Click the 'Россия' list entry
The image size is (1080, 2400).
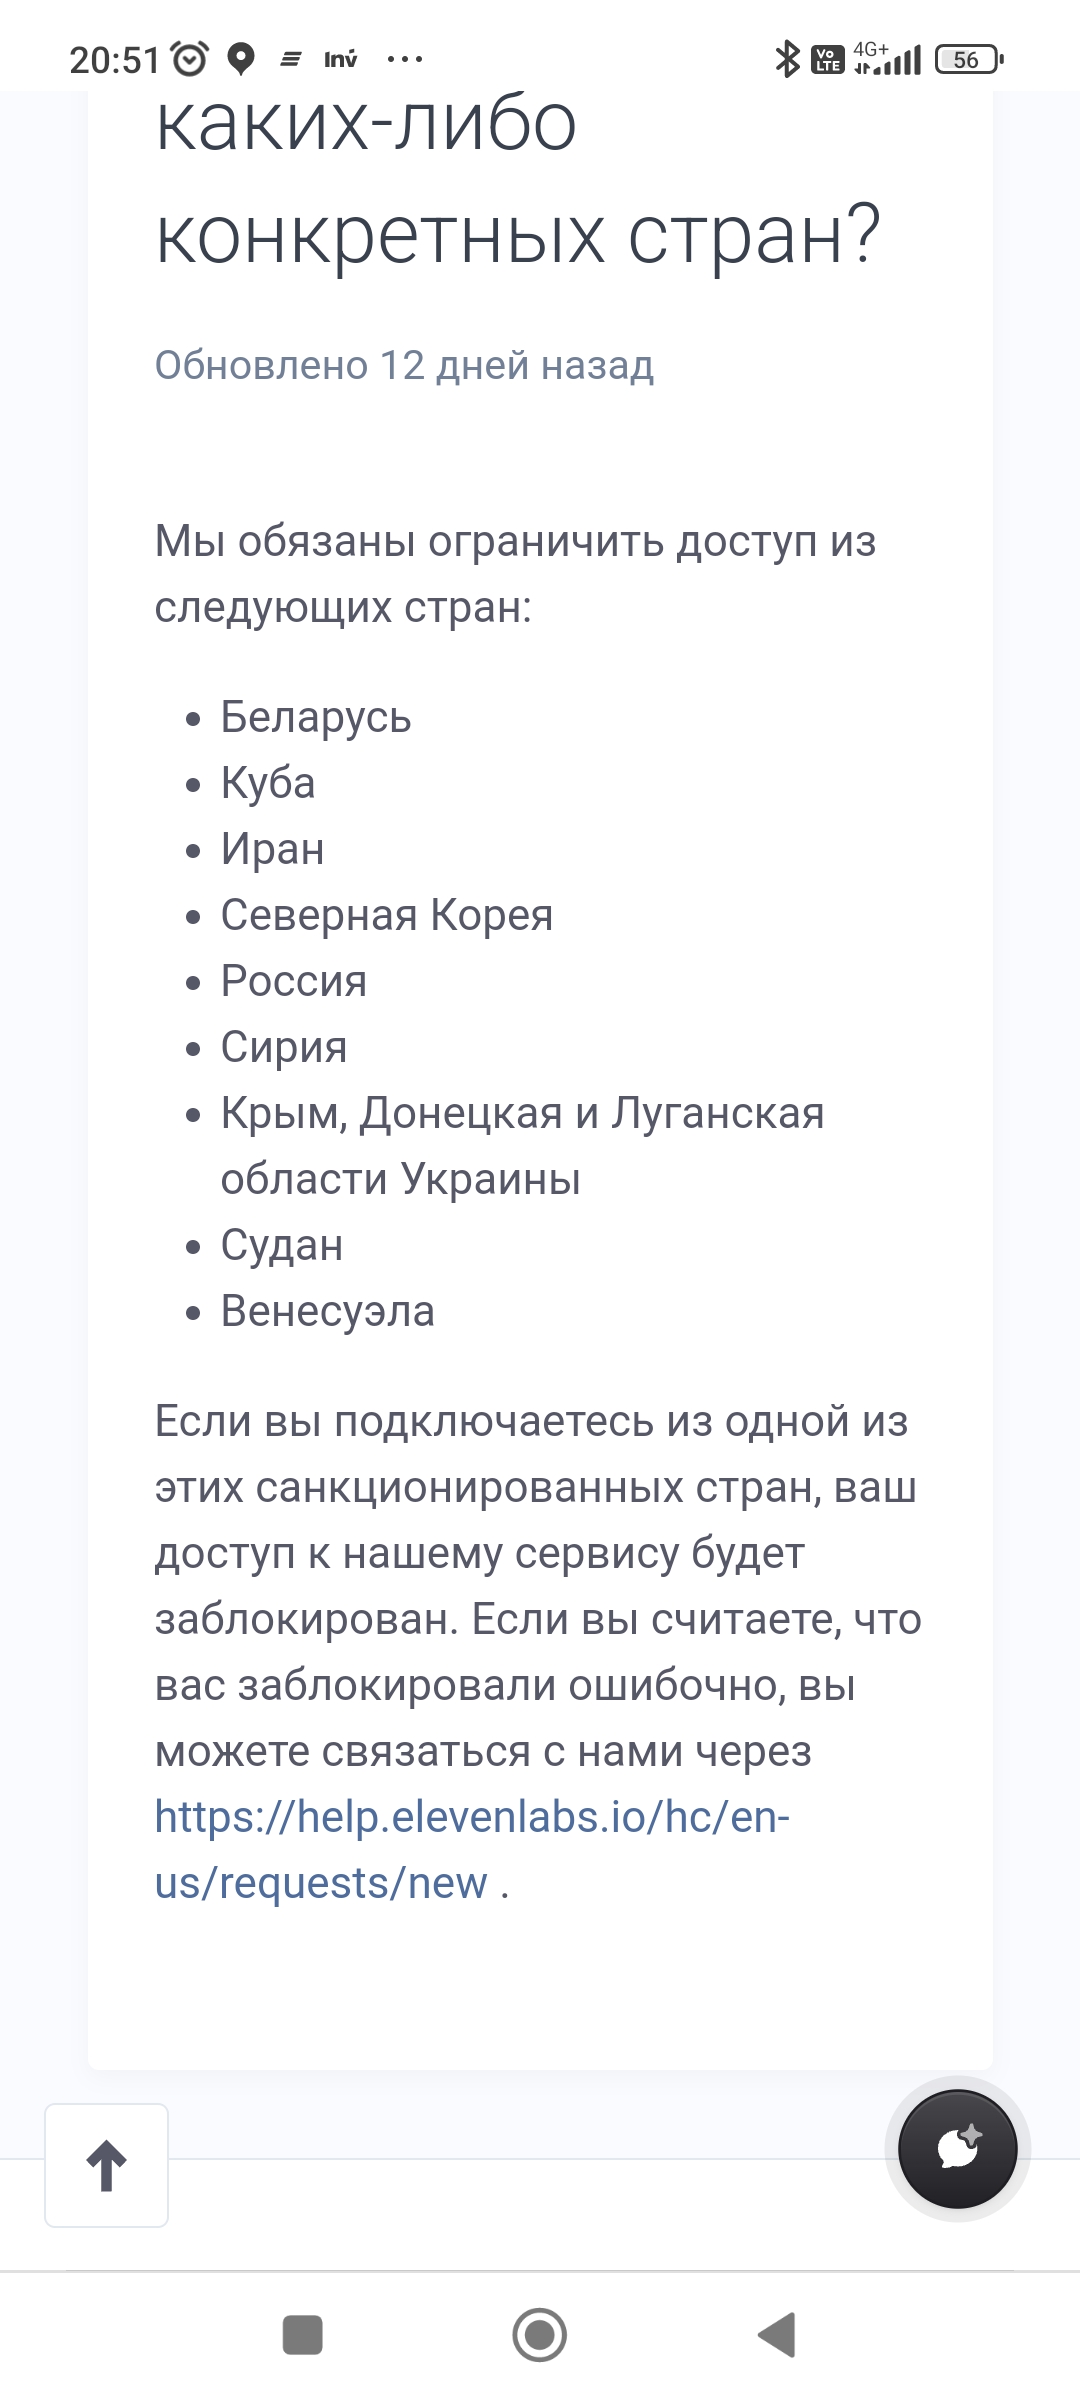[x=294, y=981]
